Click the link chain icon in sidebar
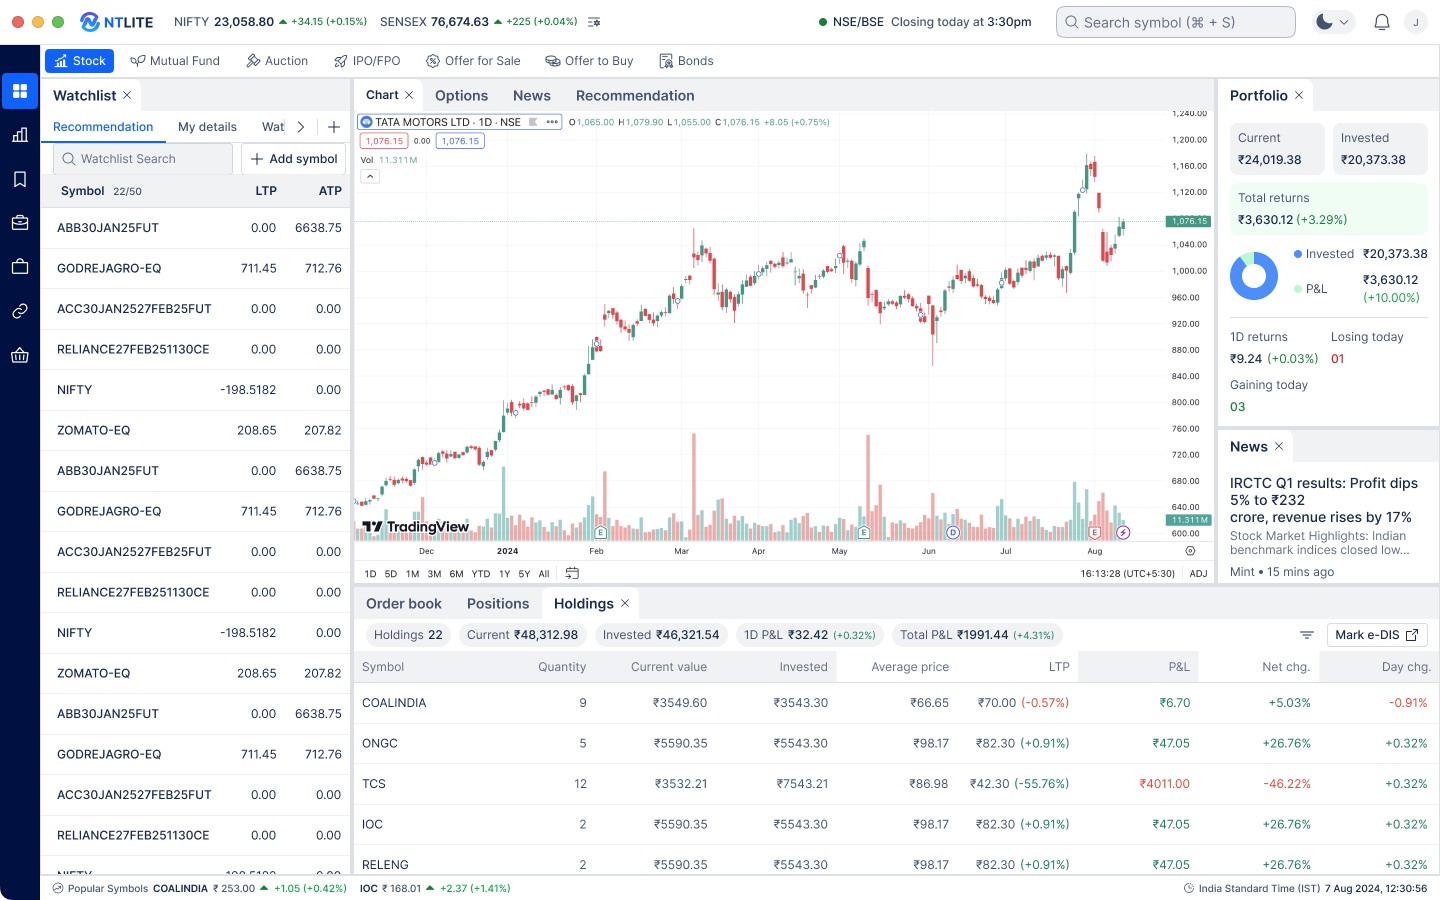 (x=20, y=311)
